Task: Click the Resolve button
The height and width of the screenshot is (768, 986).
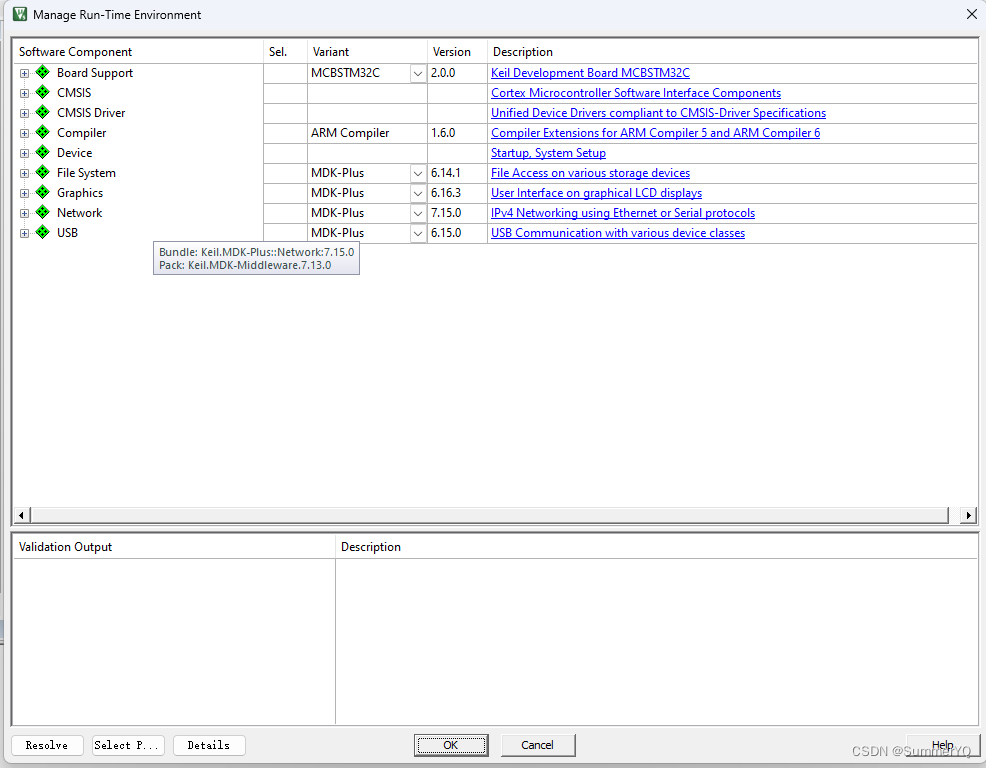Action: click(47, 745)
